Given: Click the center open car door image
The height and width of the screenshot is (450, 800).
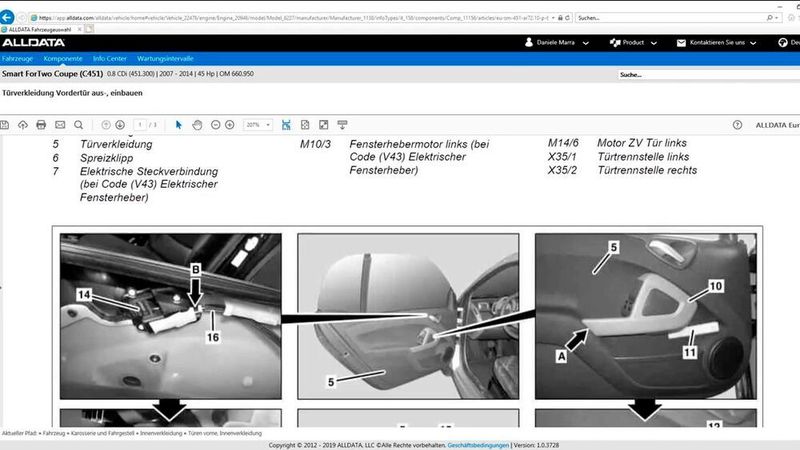Looking at the screenshot, I should [408, 316].
